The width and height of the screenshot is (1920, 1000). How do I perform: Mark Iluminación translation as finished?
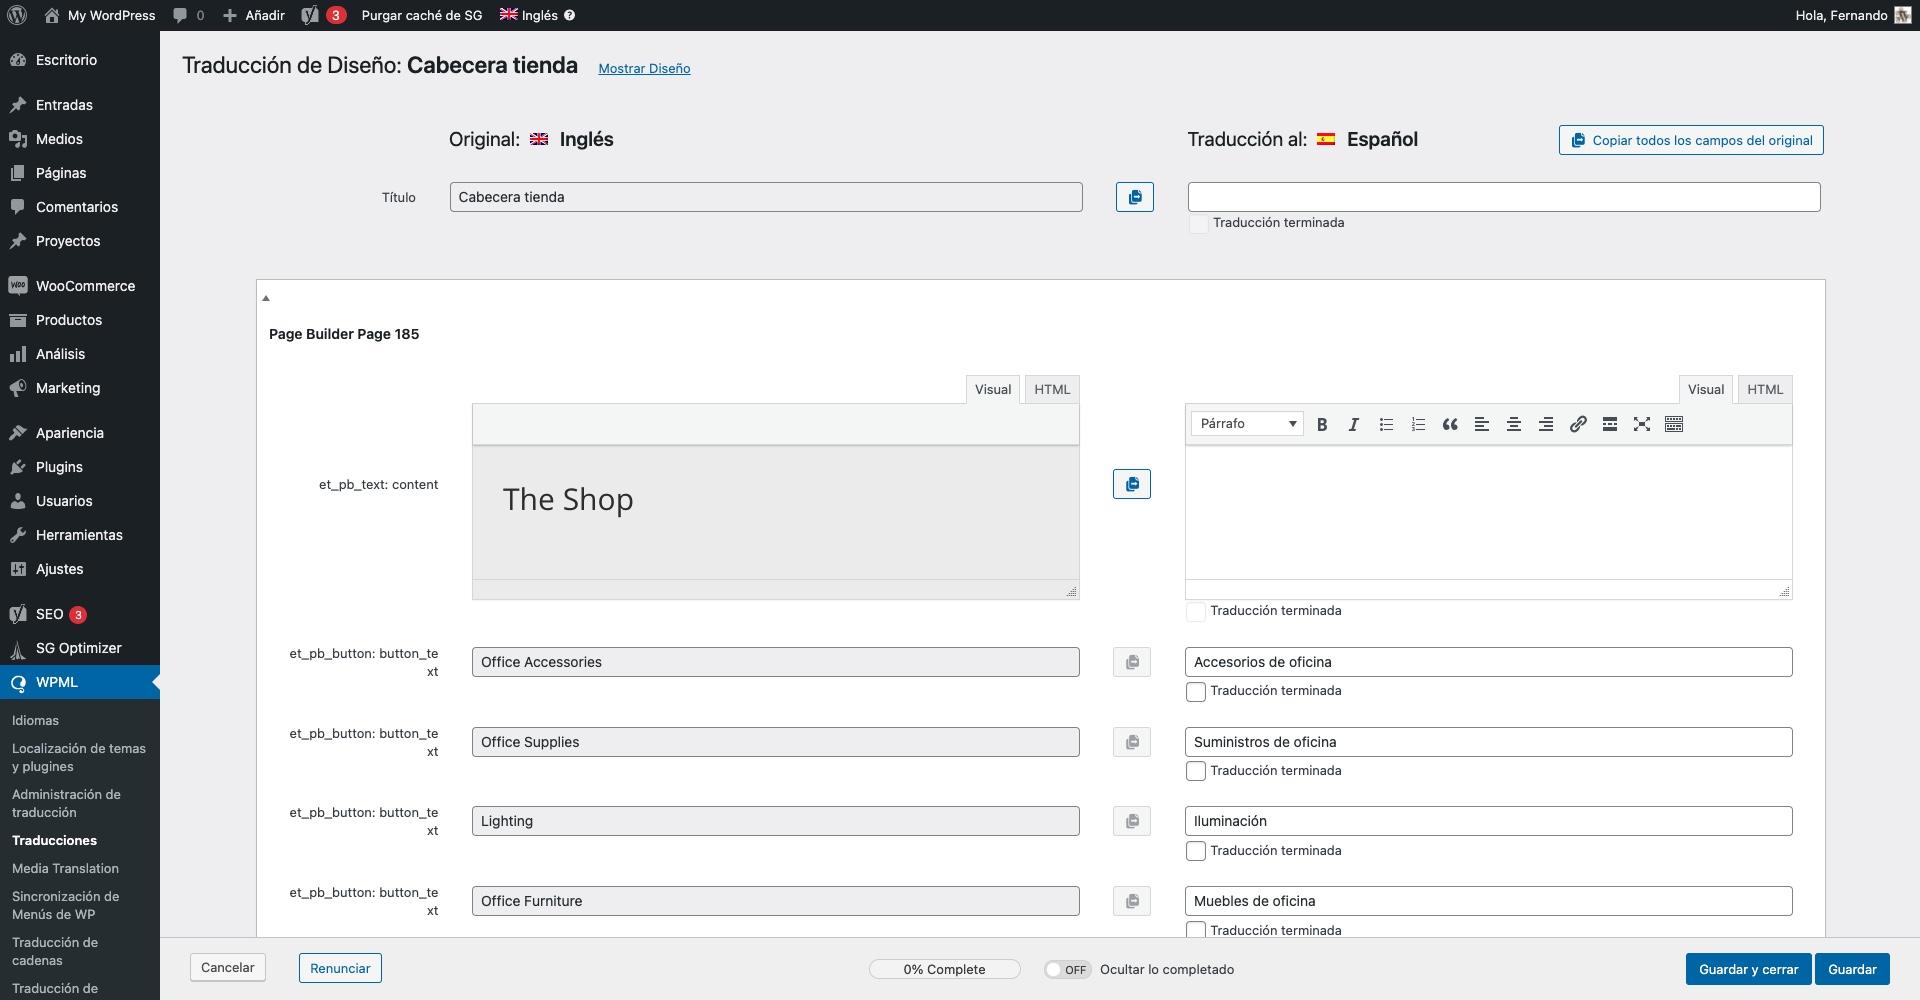coord(1195,852)
